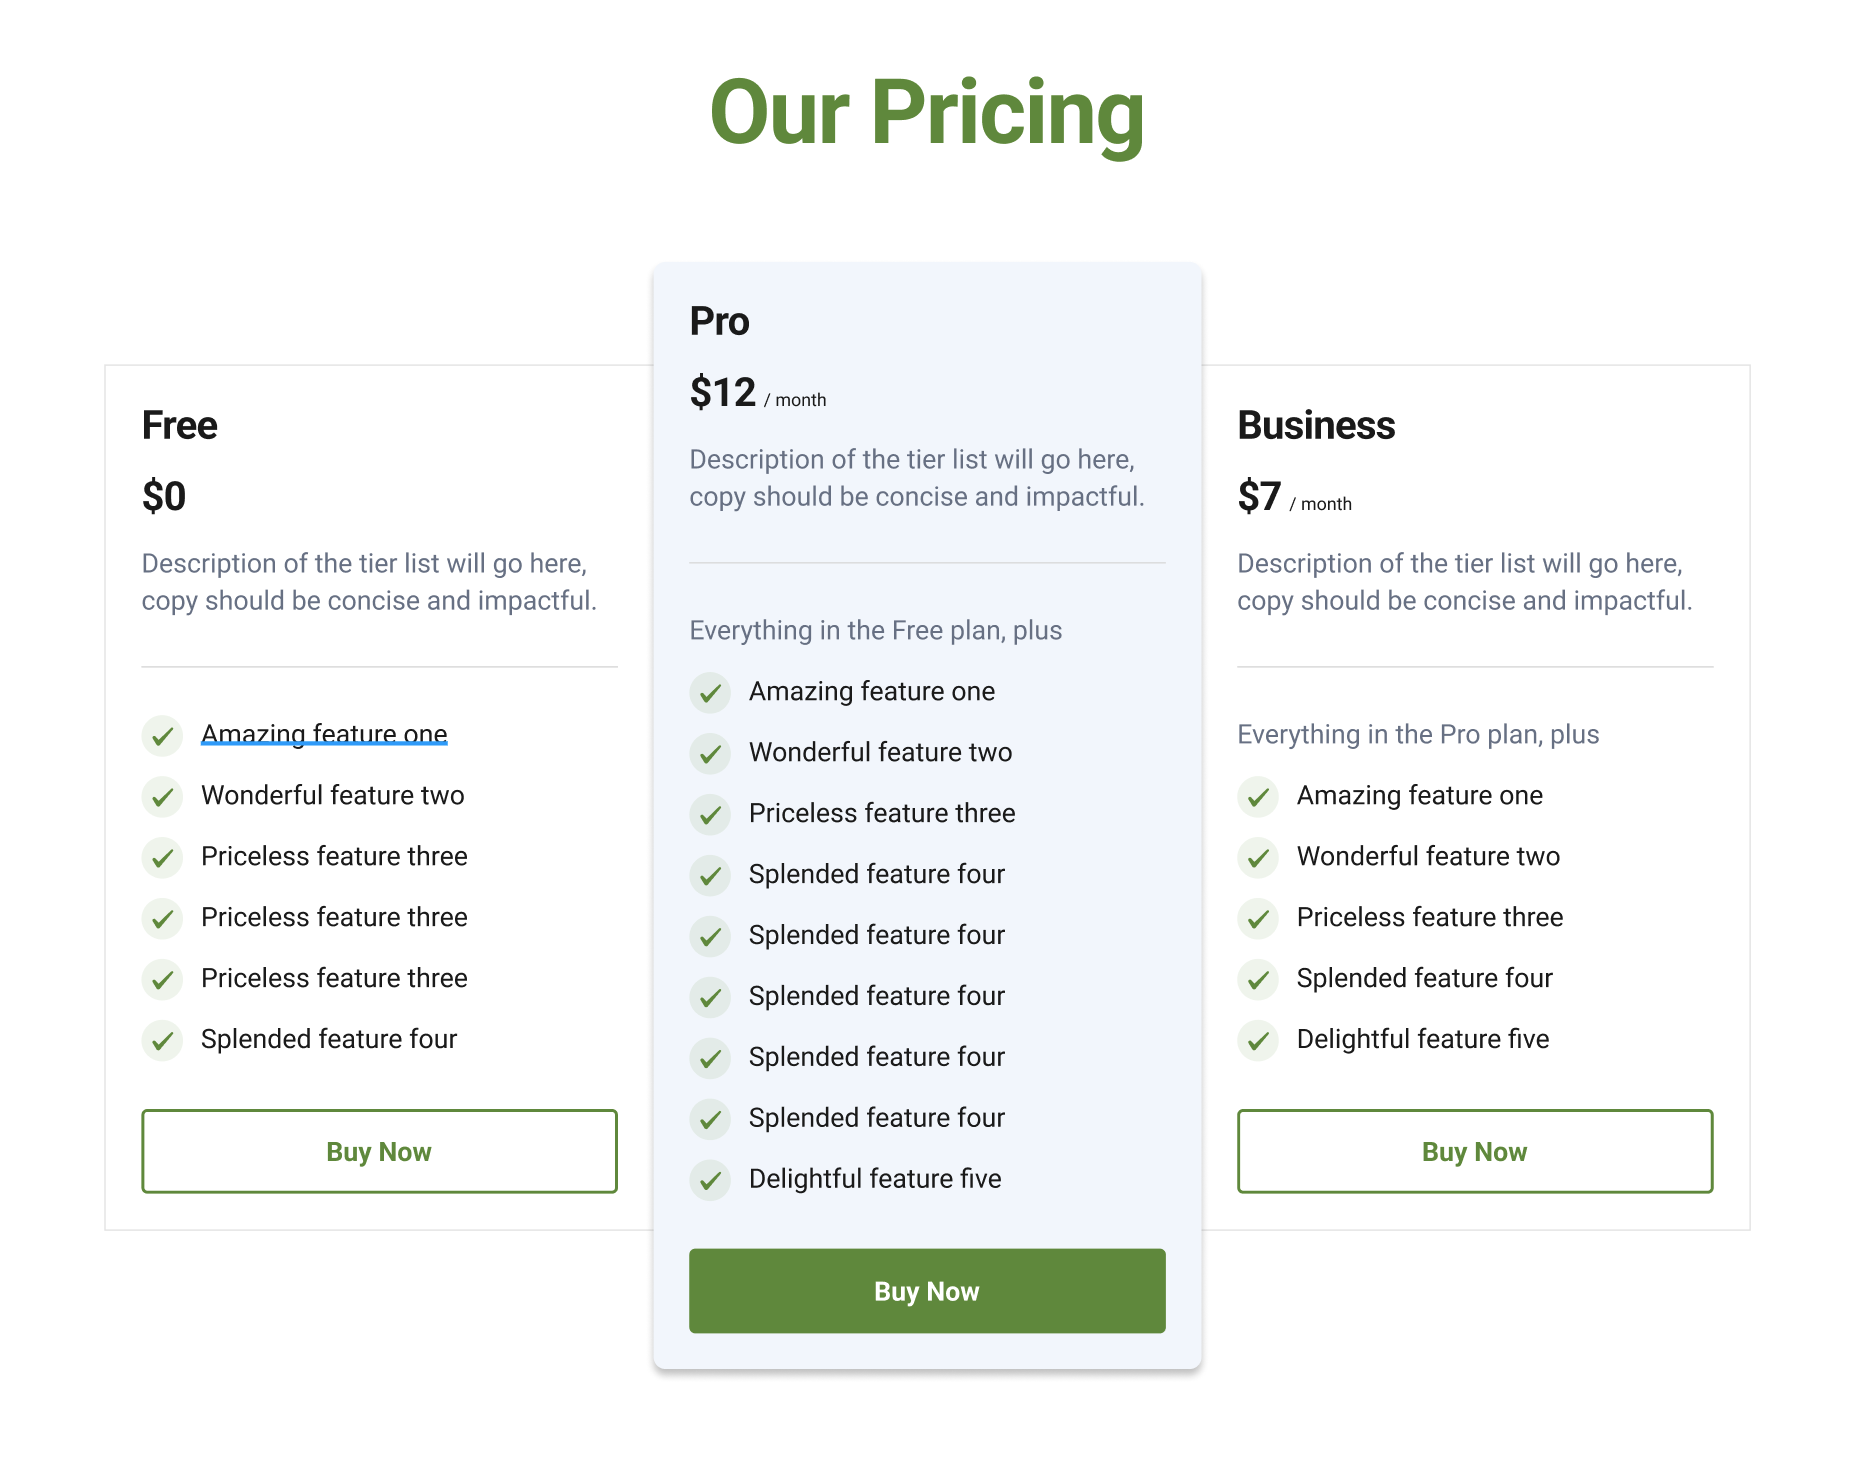The image size is (1854, 1458).
Task: Click Everything in the Pro plan, plus text
Action: coord(1418,735)
